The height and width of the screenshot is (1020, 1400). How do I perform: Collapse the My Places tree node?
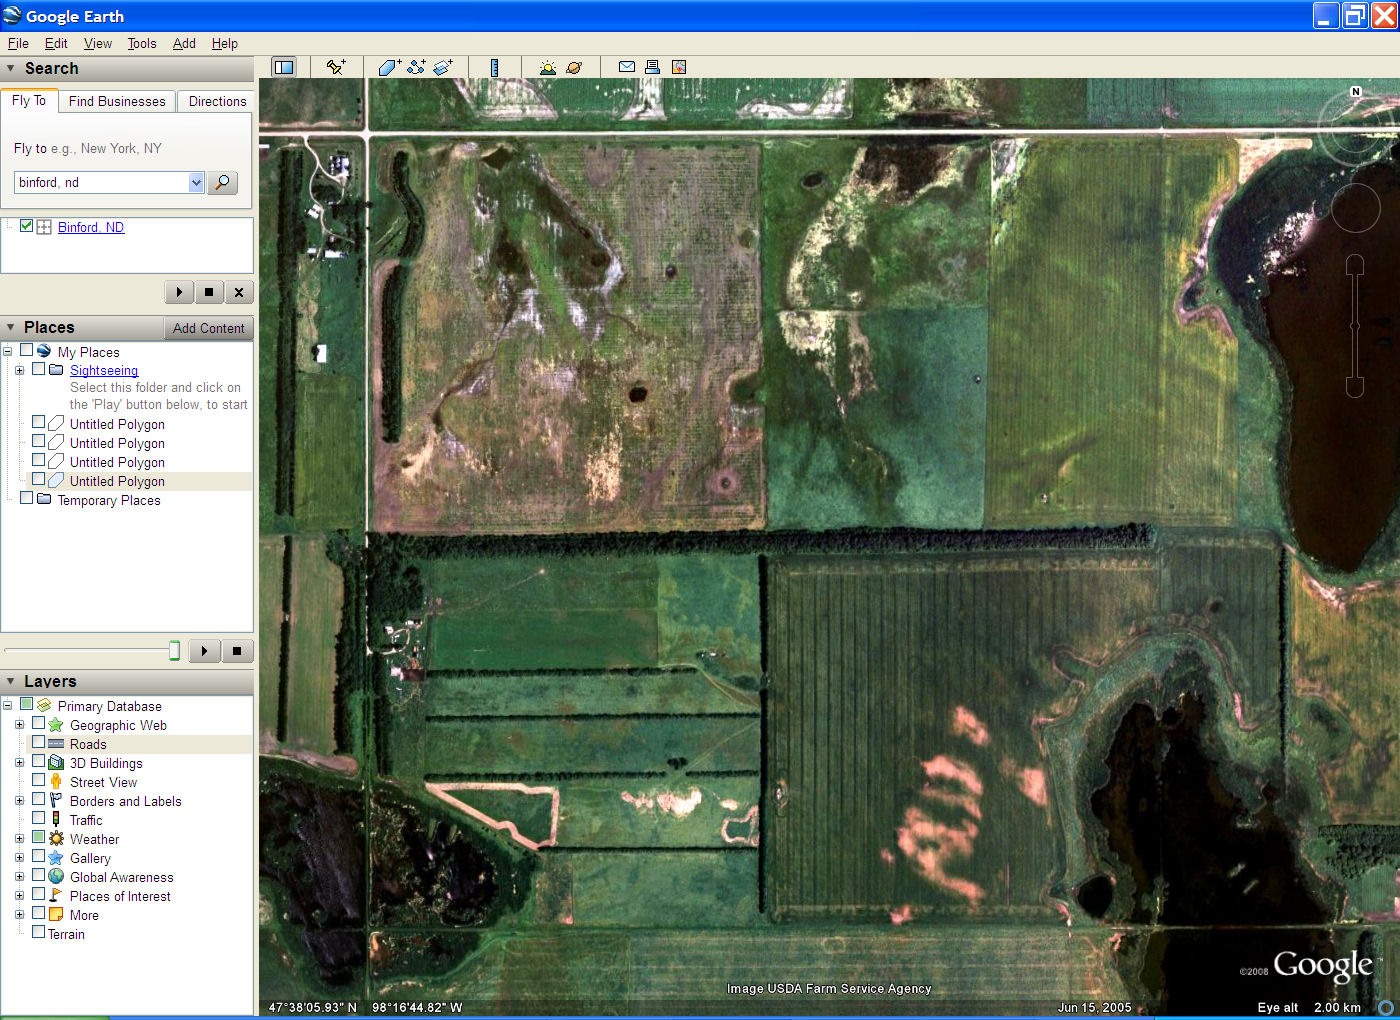click(x=7, y=351)
